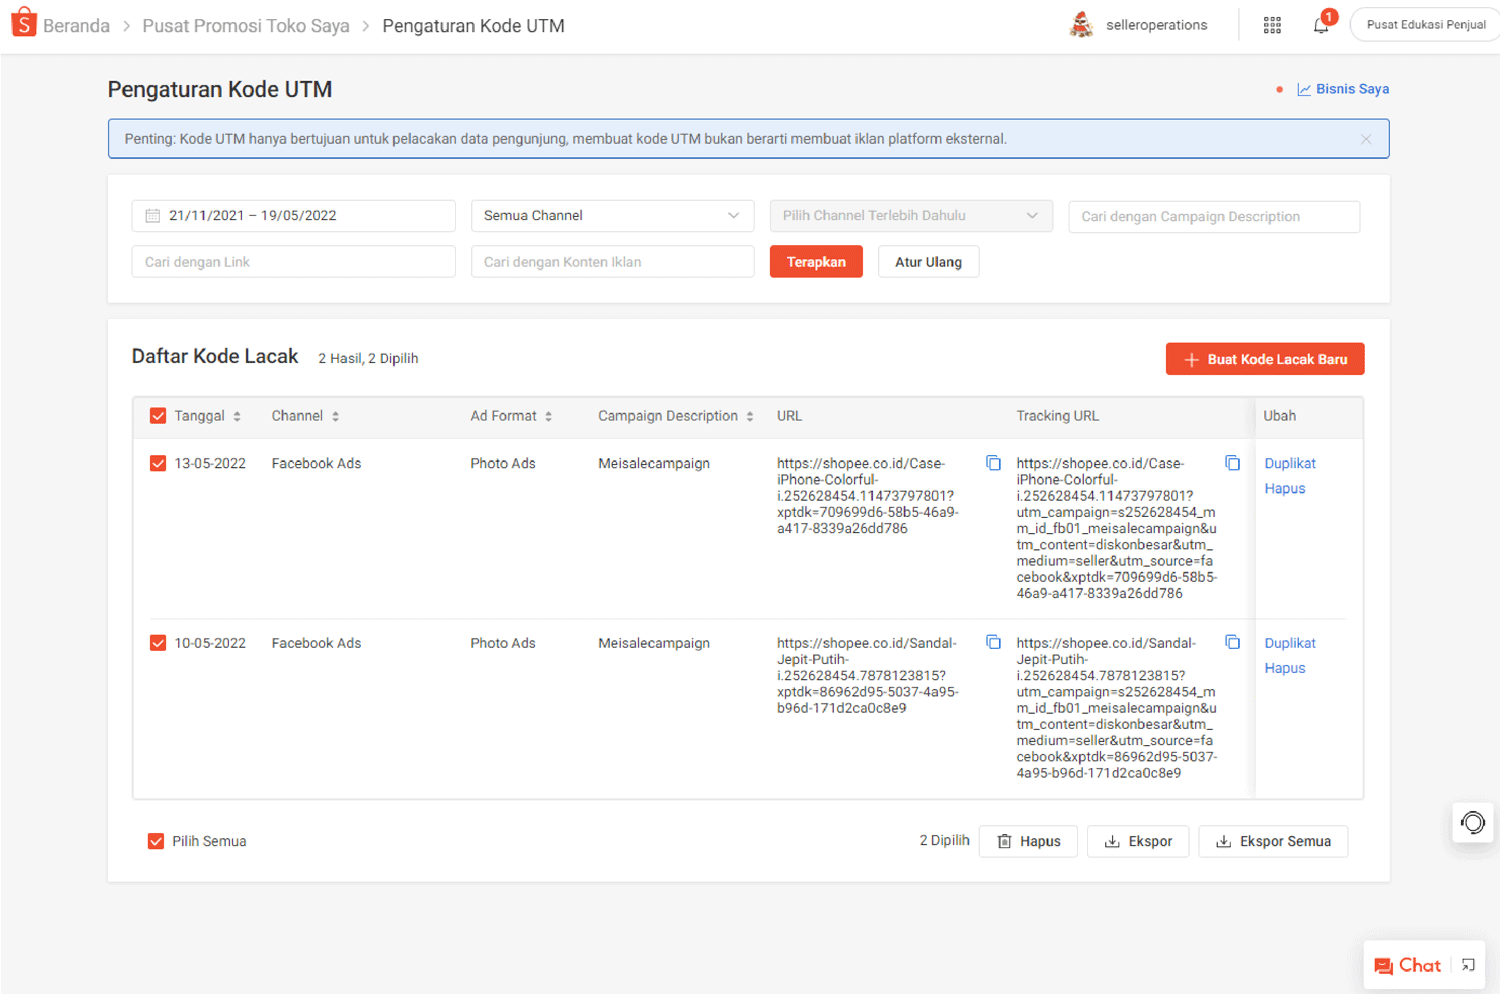Image resolution: width=1500 pixels, height=994 pixels.
Task: Dismiss the Penting info banner
Action: (x=1365, y=139)
